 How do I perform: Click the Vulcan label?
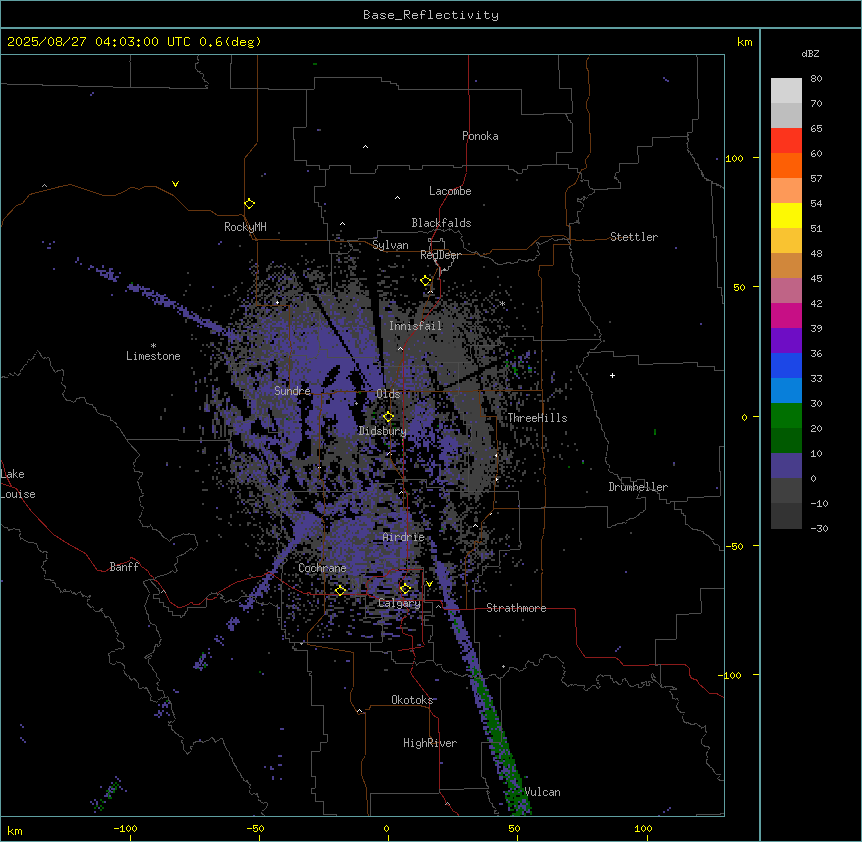click(x=543, y=792)
